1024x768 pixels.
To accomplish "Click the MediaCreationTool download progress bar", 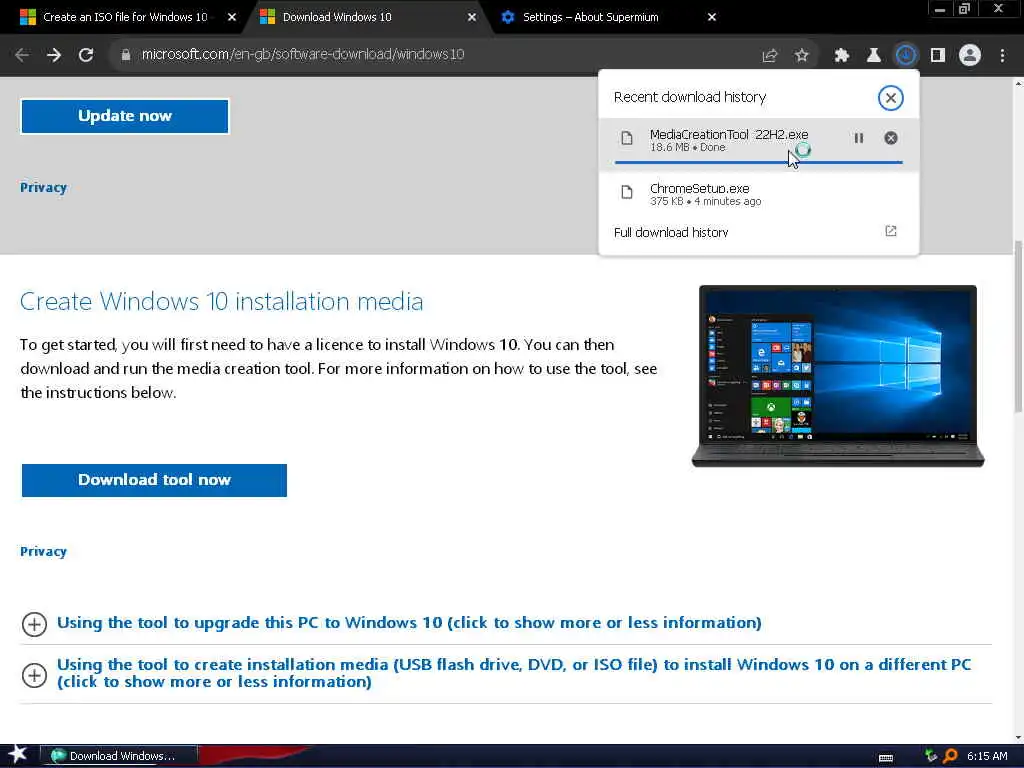I will coord(758,162).
